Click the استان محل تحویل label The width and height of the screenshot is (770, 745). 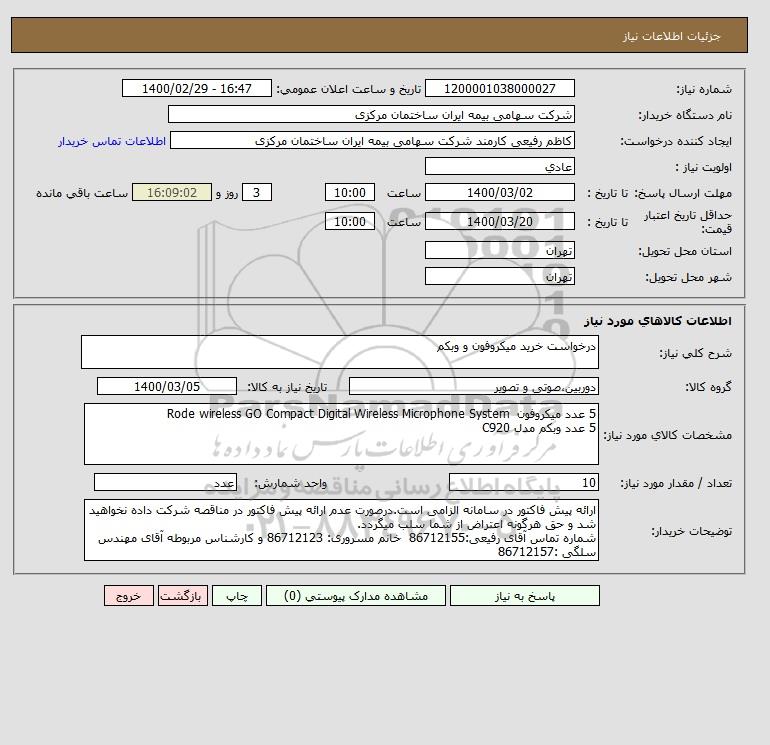[685, 251]
